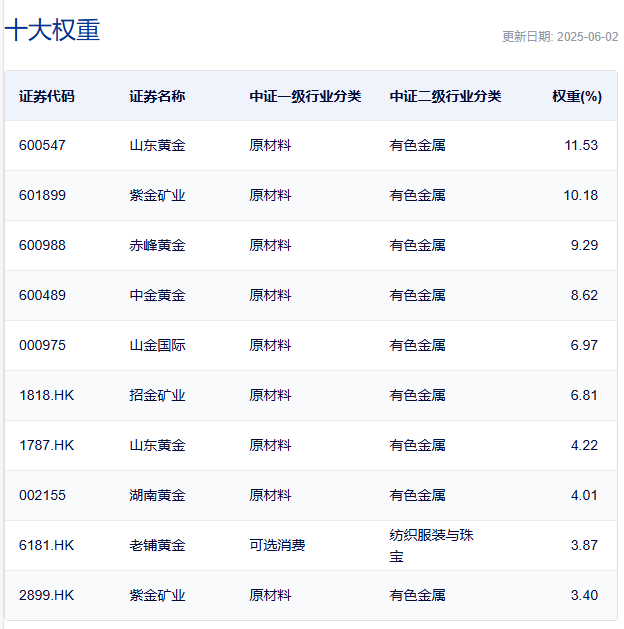Select the 湖南黄金 security name

(157, 495)
